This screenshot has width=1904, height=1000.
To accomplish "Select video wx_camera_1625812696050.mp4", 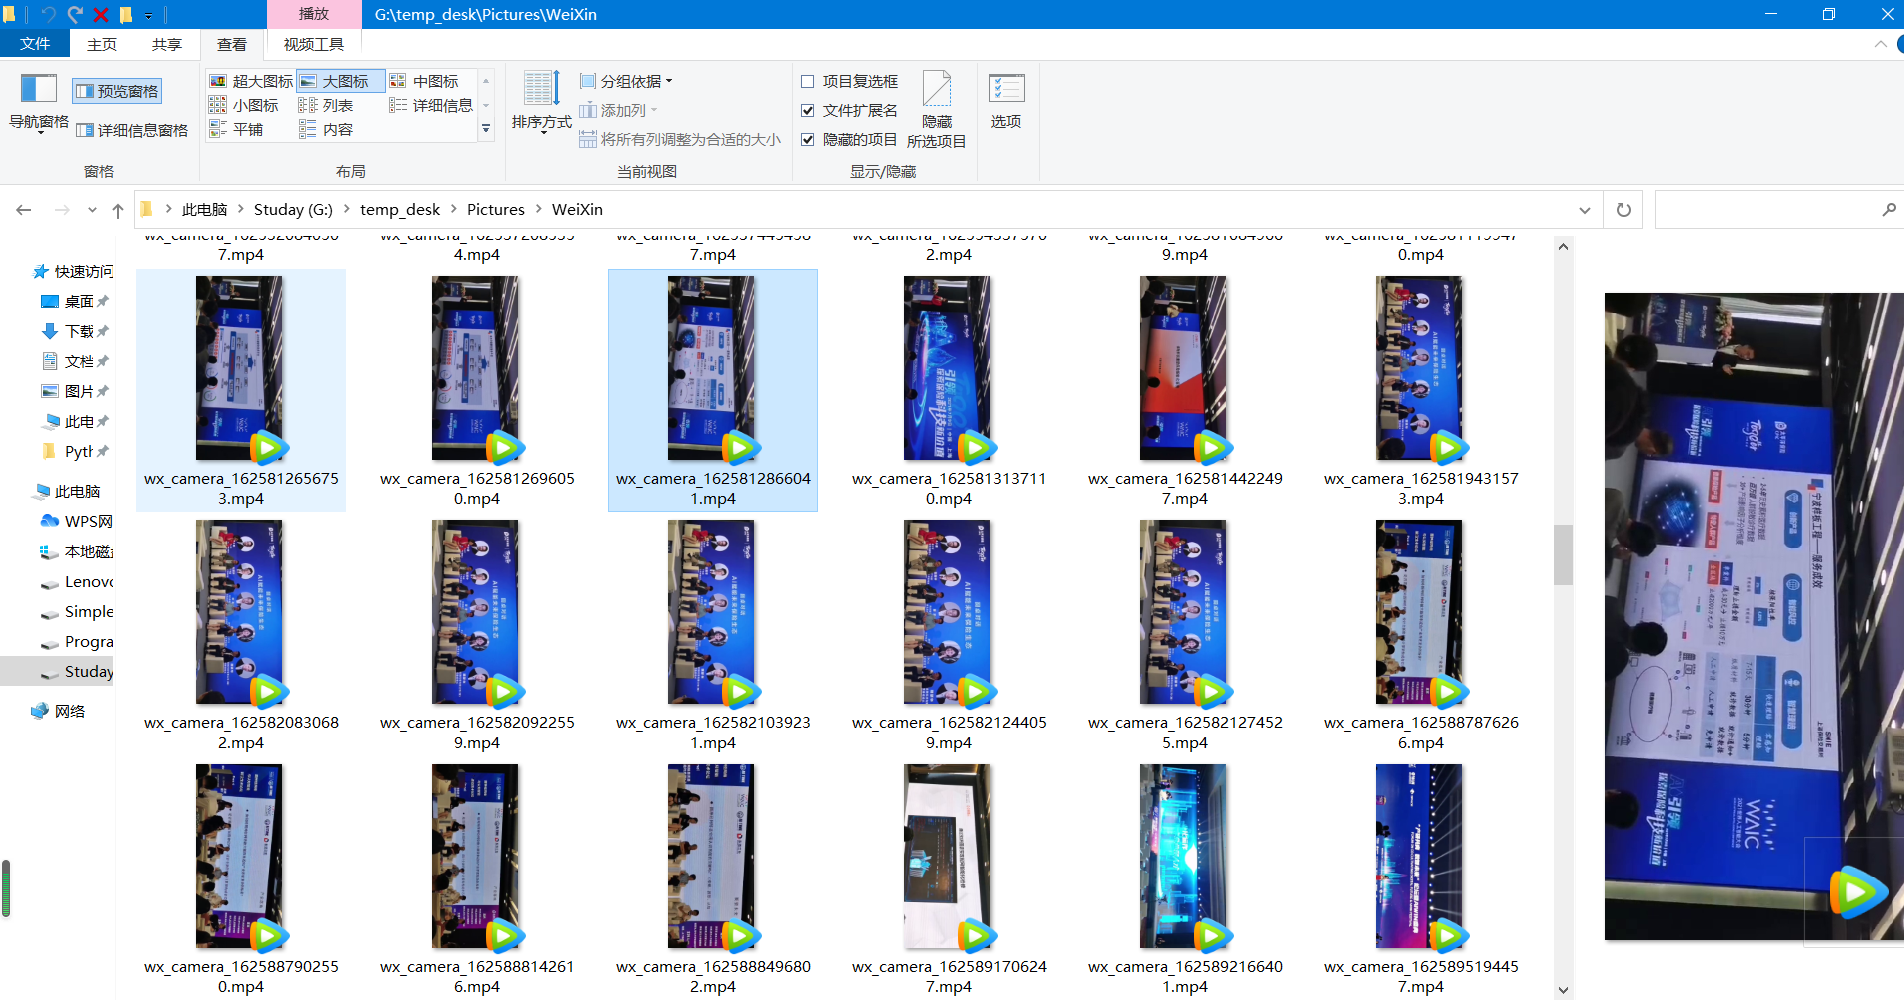I will [477, 391].
